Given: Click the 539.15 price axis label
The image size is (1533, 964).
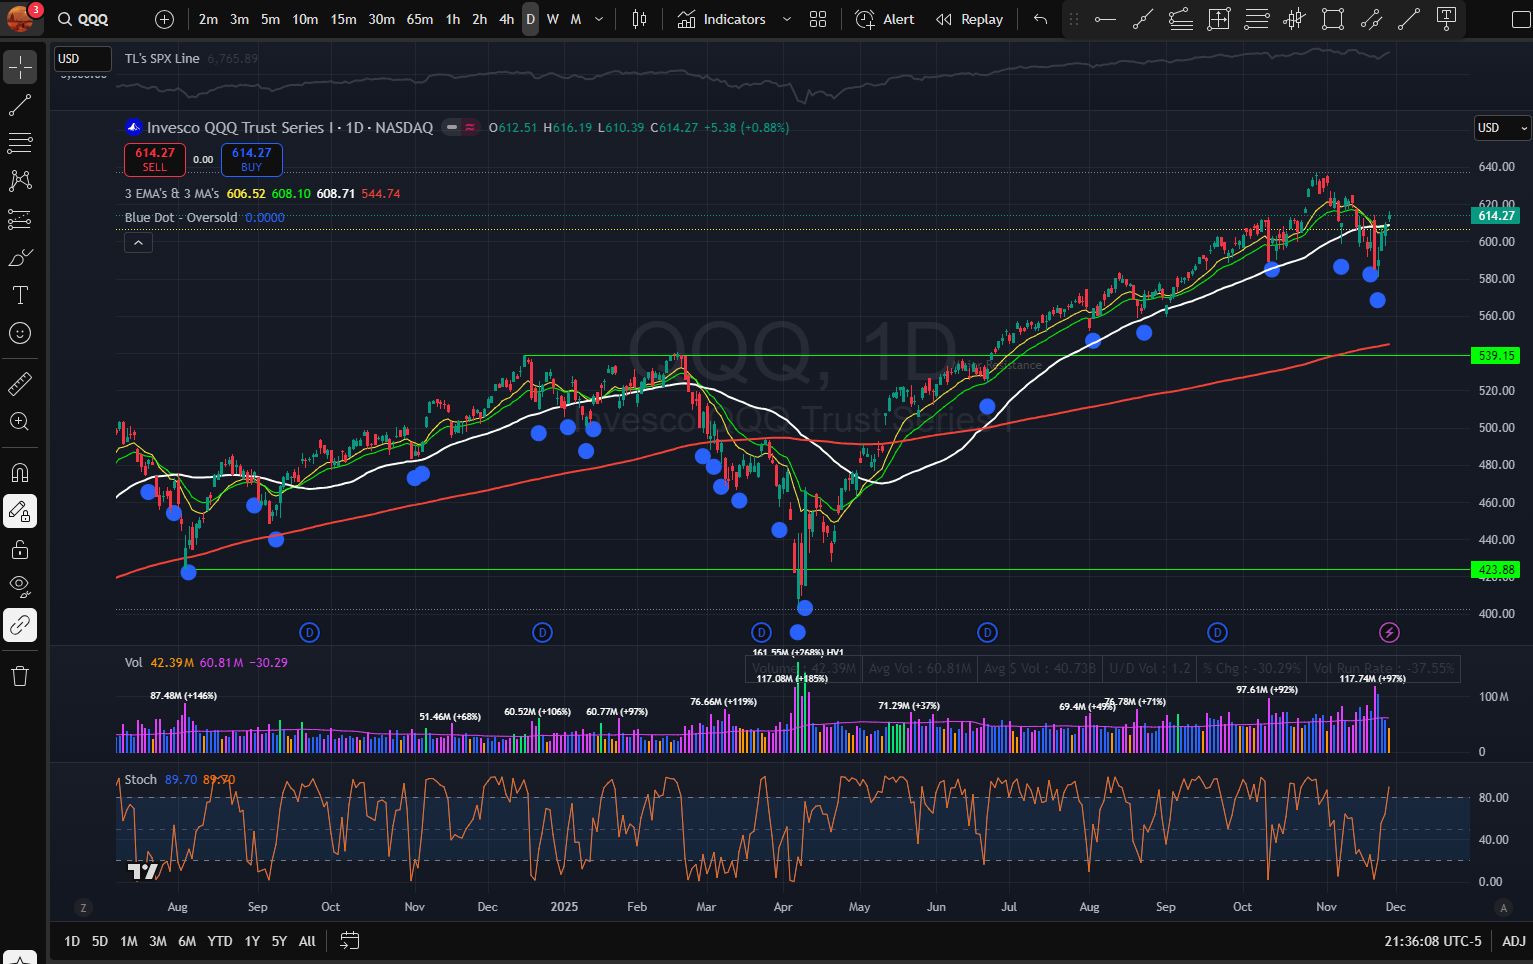Looking at the screenshot, I should 1496,355.
